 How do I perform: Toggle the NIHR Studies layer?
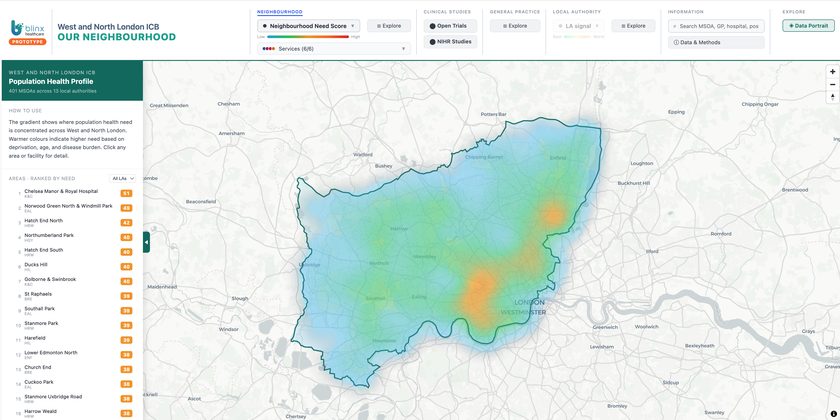(x=450, y=42)
